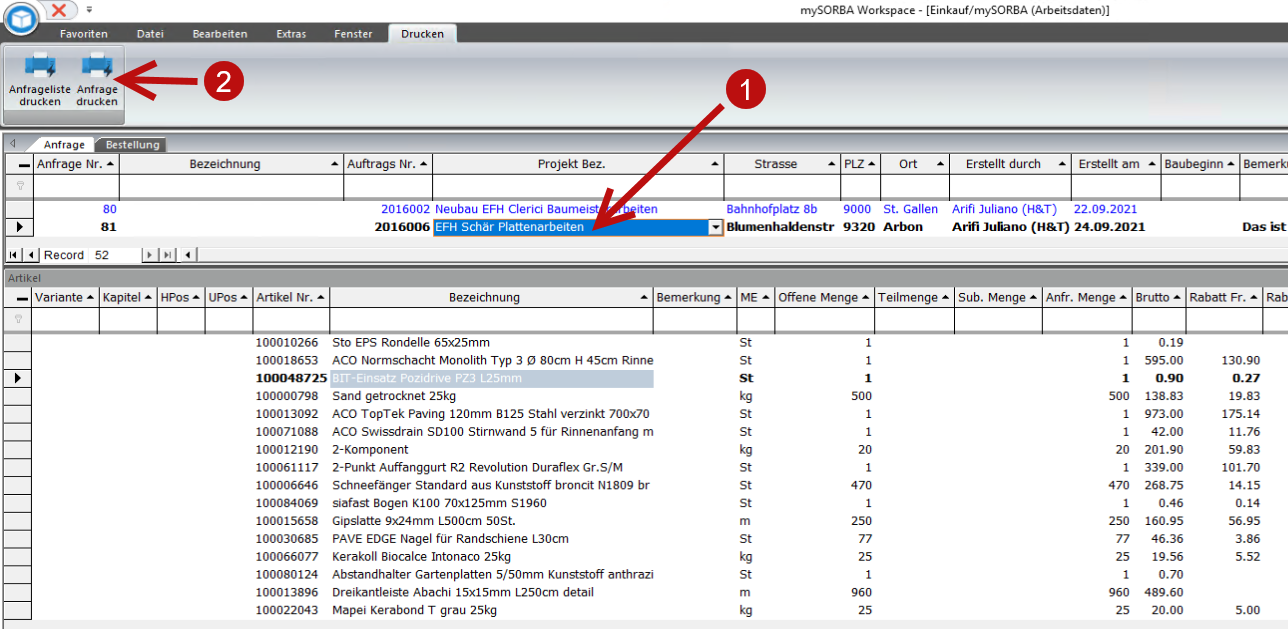The height and width of the screenshot is (629, 1288).
Task: Sort by Offene Menge column header
Action: coord(825,297)
